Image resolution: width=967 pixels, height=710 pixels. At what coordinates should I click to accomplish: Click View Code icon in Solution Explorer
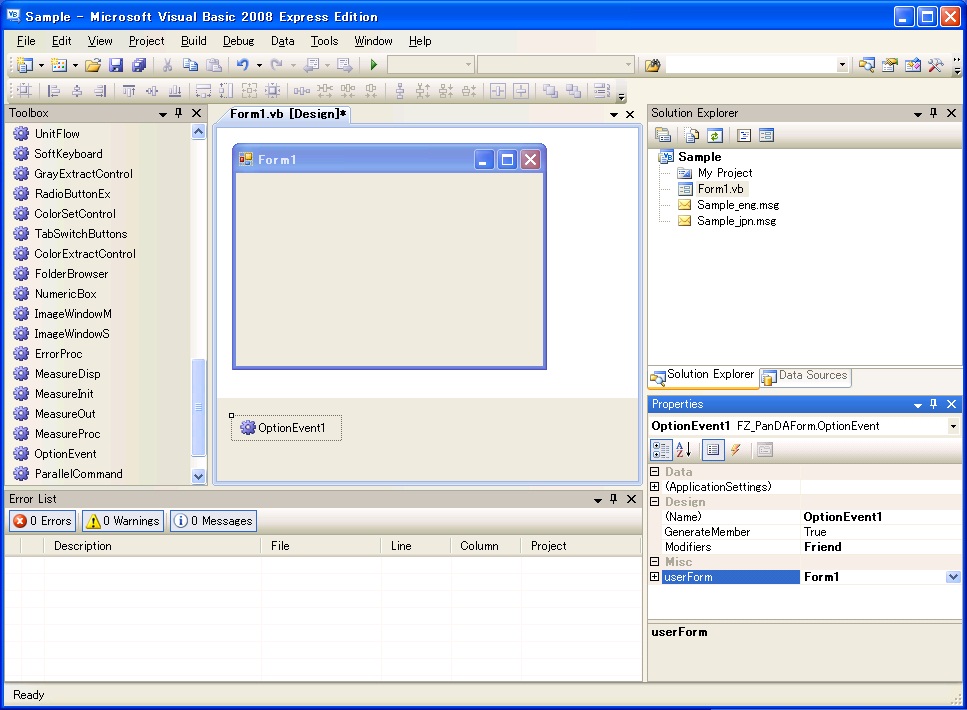coord(744,135)
